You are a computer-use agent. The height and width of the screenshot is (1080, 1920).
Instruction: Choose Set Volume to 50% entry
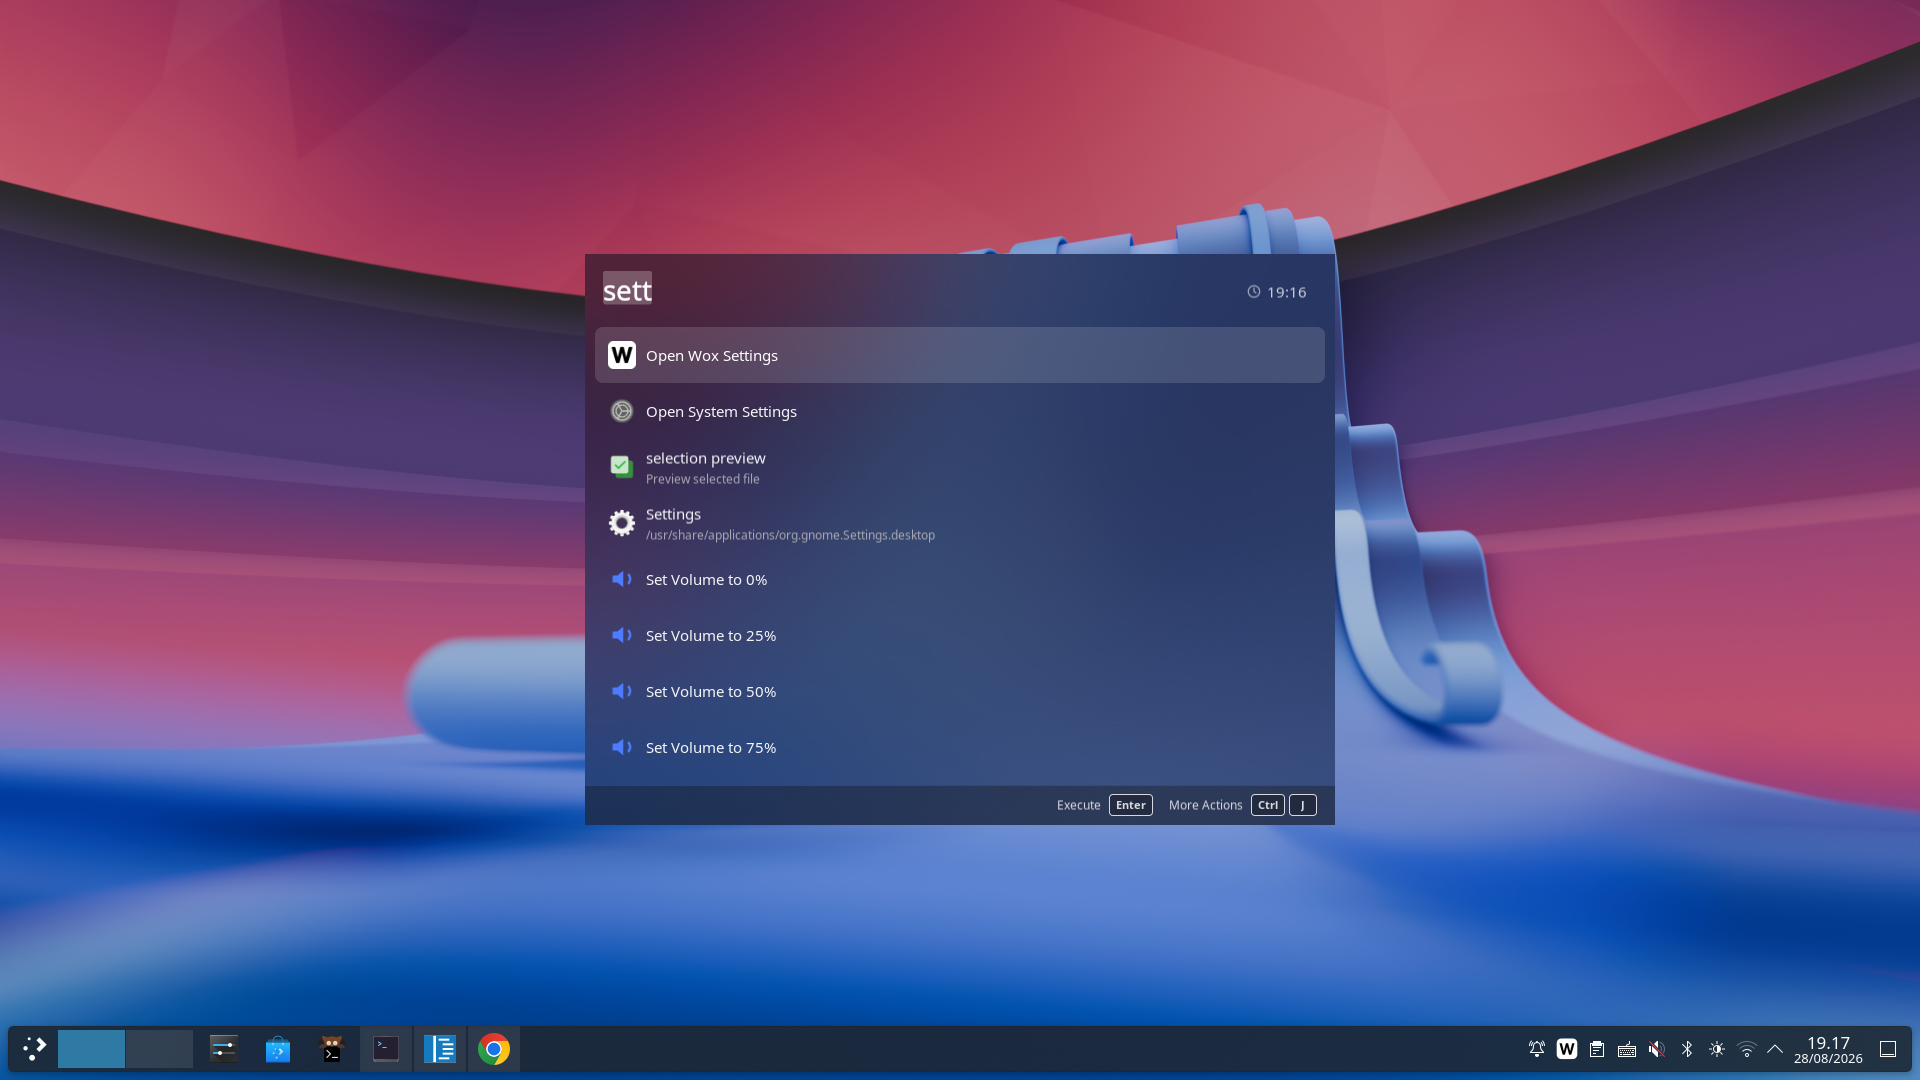[x=960, y=691]
